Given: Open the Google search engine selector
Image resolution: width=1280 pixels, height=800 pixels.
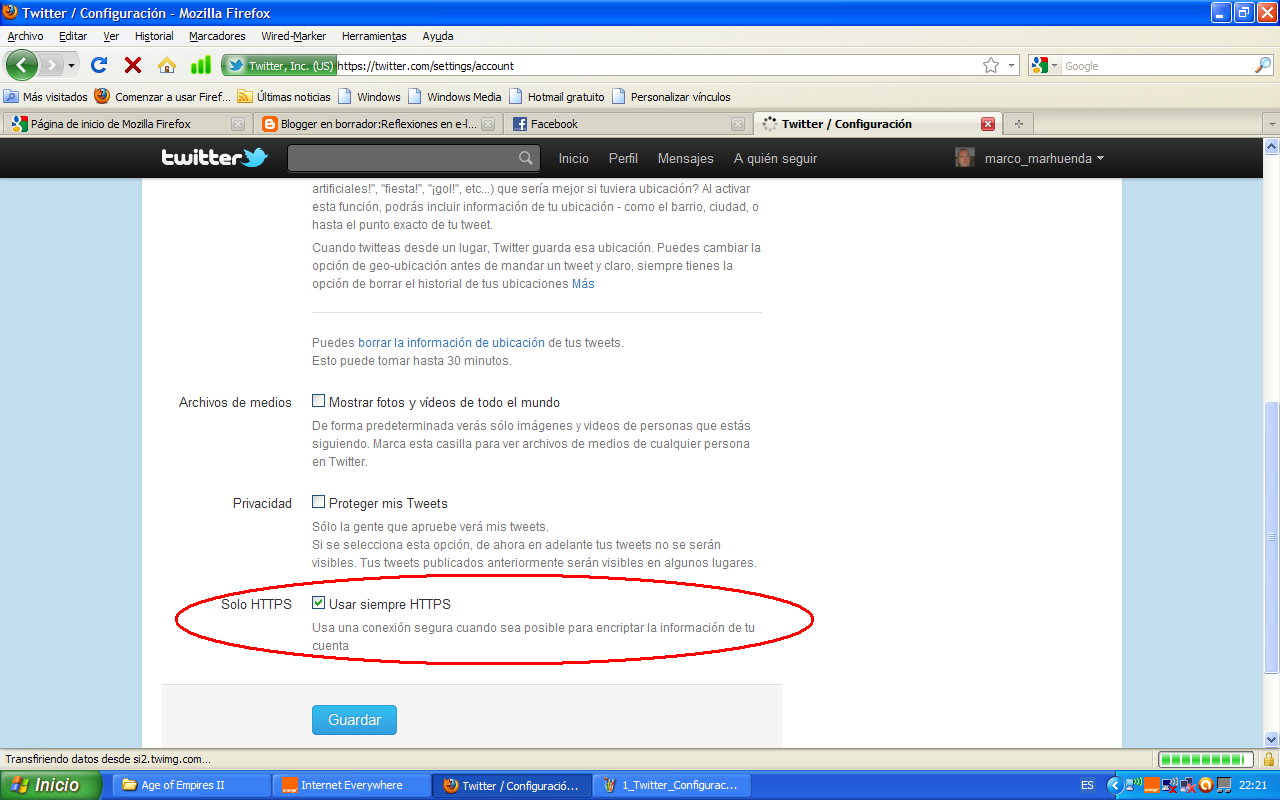Looking at the screenshot, I should tap(1045, 66).
